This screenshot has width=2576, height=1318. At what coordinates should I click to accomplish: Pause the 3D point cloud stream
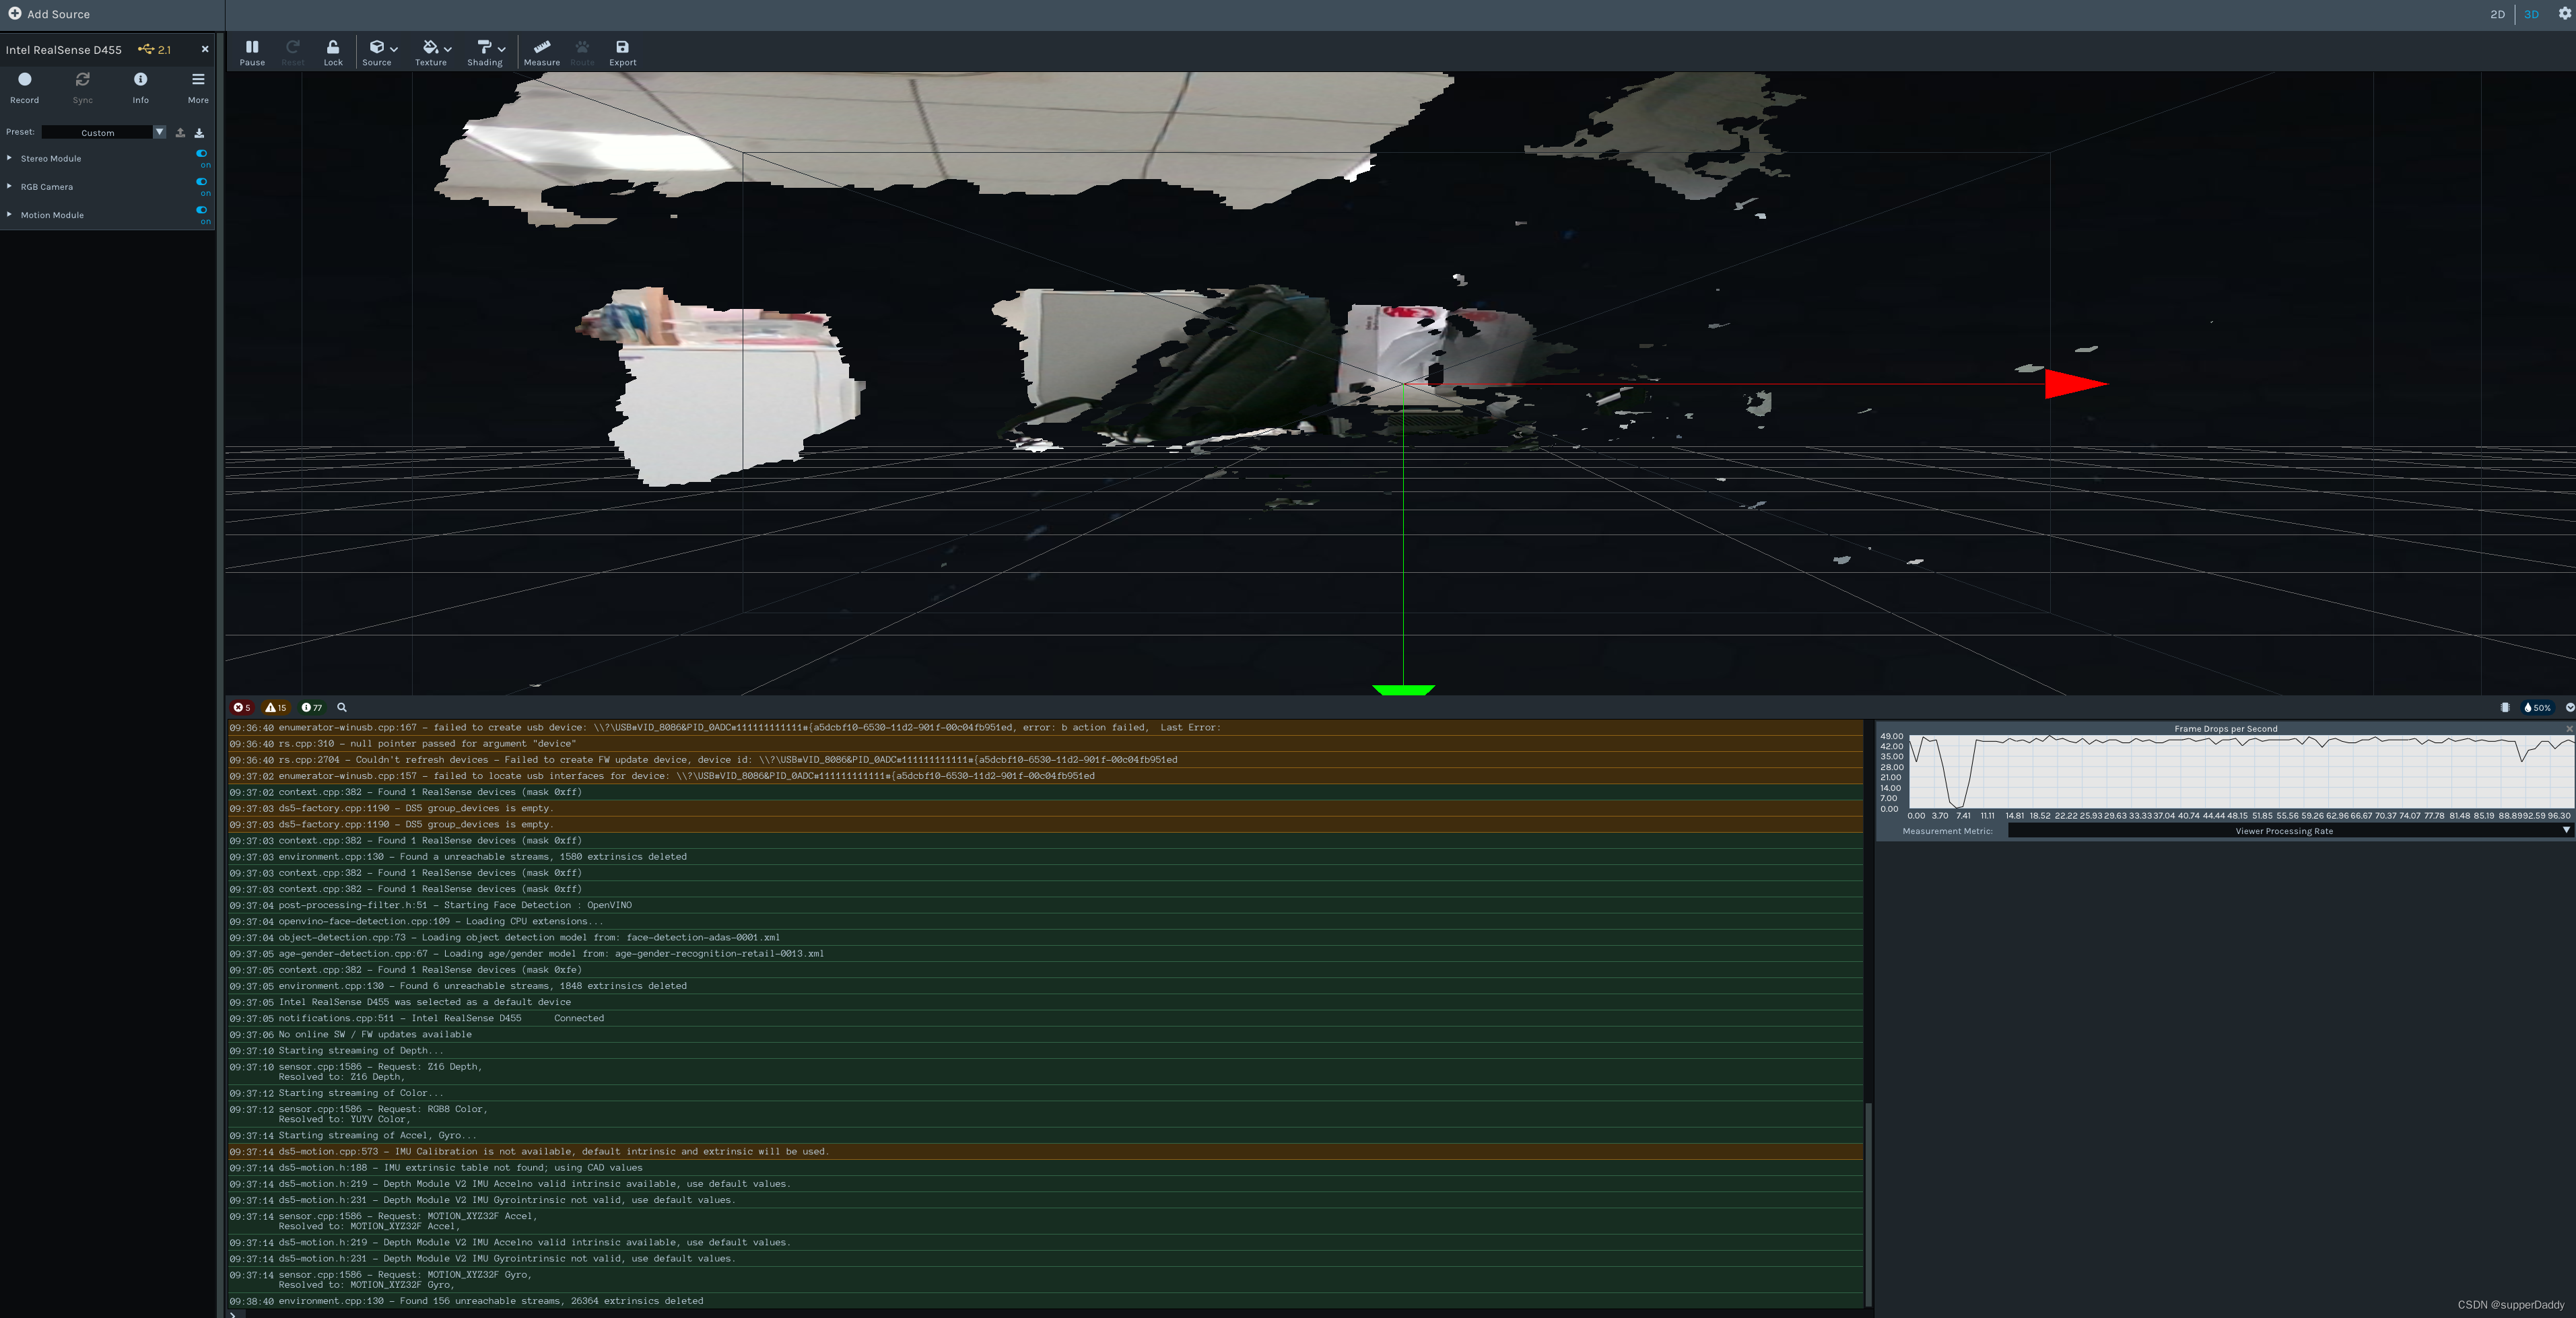click(252, 52)
